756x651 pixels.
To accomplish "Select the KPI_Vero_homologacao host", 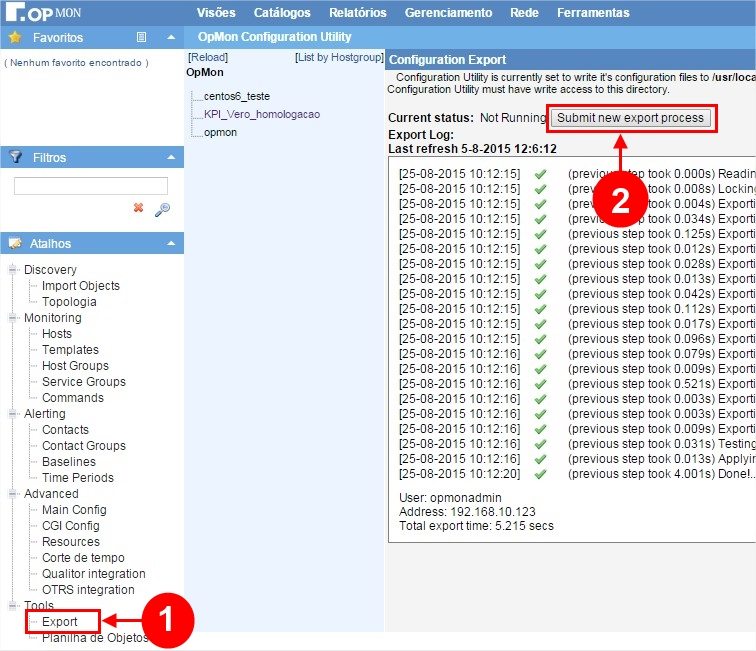I will click(x=261, y=114).
